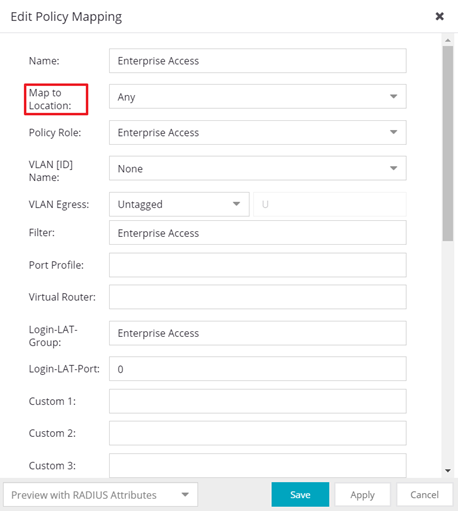The height and width of the screenshot is (511, 458).
Task: Expand the Map to Location dropdown arrow
Action: click(393, 96)
